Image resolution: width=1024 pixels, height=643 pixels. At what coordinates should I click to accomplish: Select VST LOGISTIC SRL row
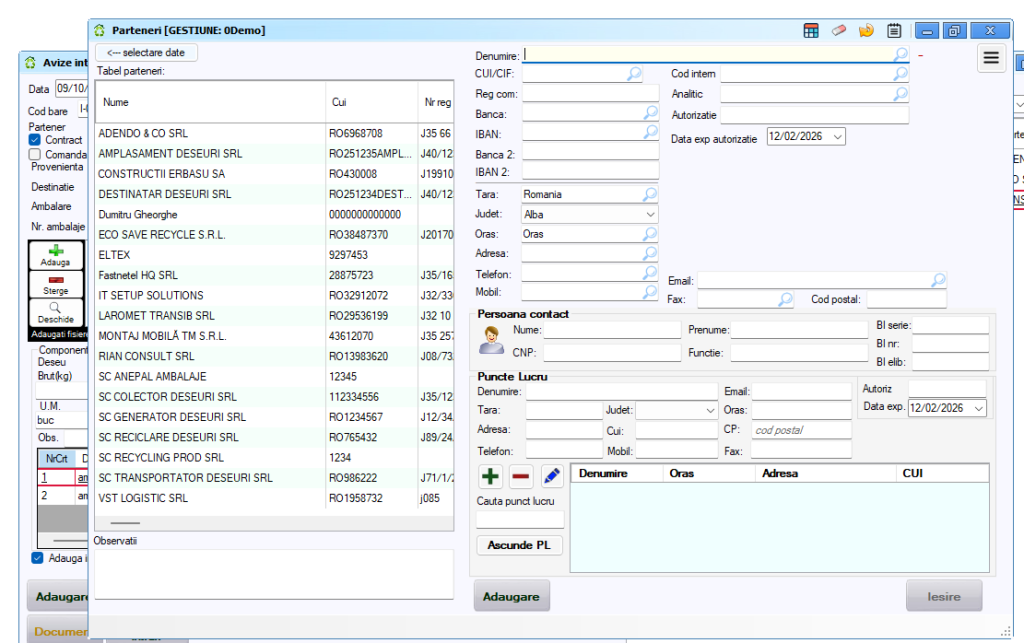(274, 497)
